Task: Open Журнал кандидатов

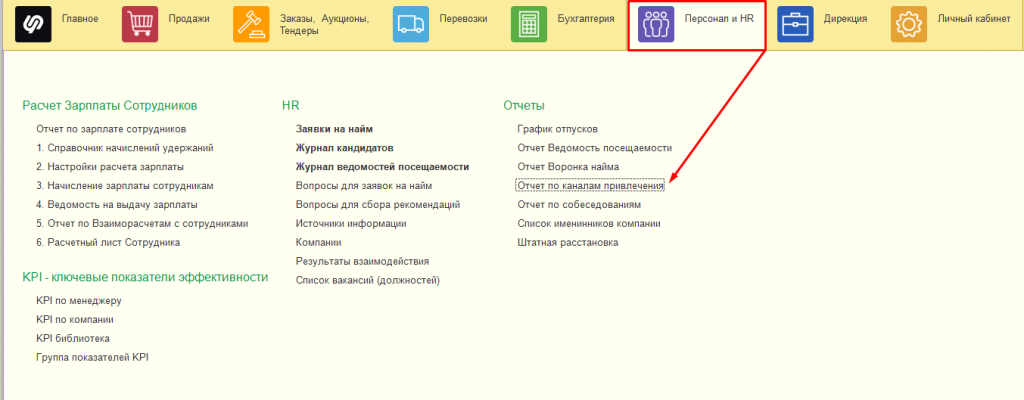Action: [345, 148]
